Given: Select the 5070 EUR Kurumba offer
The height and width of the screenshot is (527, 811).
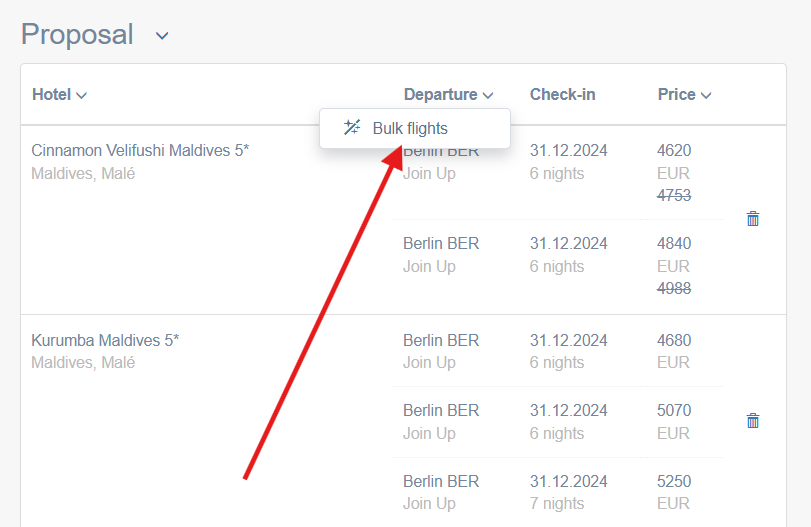Looking at the screenshot, I should (673, 410).
